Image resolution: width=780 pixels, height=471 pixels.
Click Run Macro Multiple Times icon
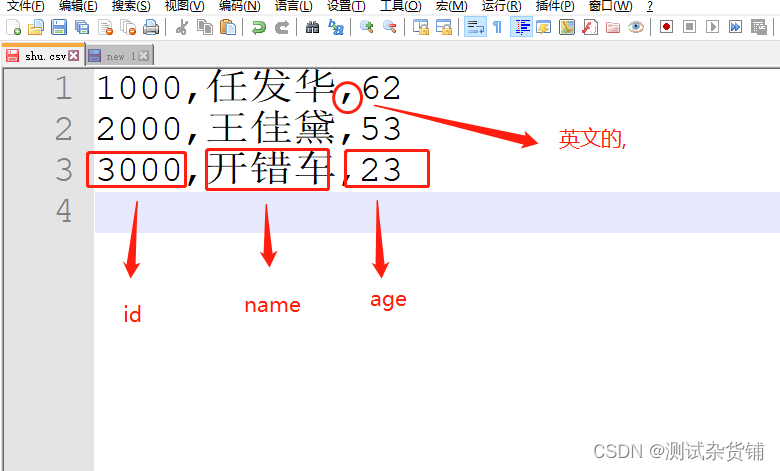(x=735, y=27)
